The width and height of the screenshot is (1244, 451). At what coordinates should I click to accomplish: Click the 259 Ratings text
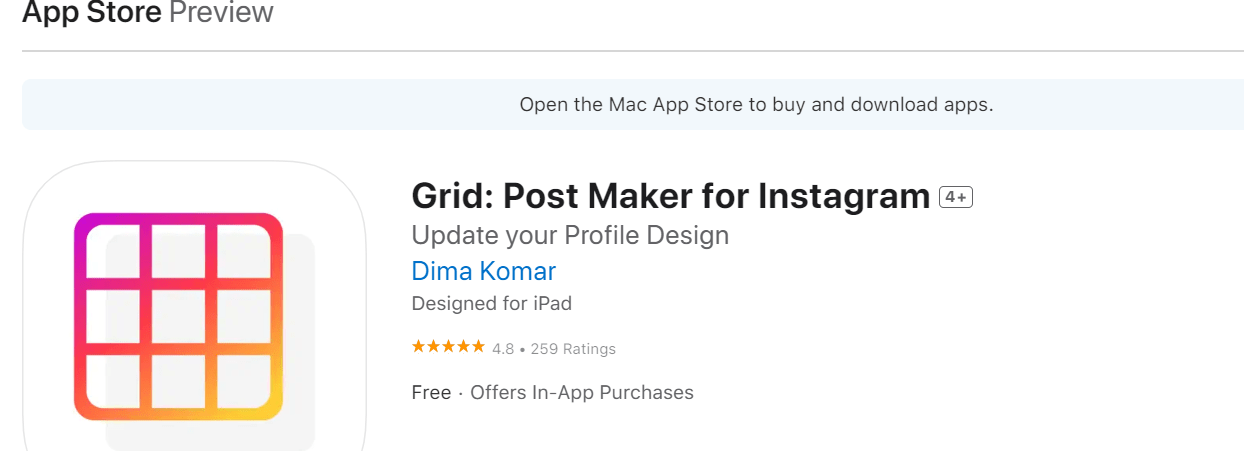click(x=573, y=349)
